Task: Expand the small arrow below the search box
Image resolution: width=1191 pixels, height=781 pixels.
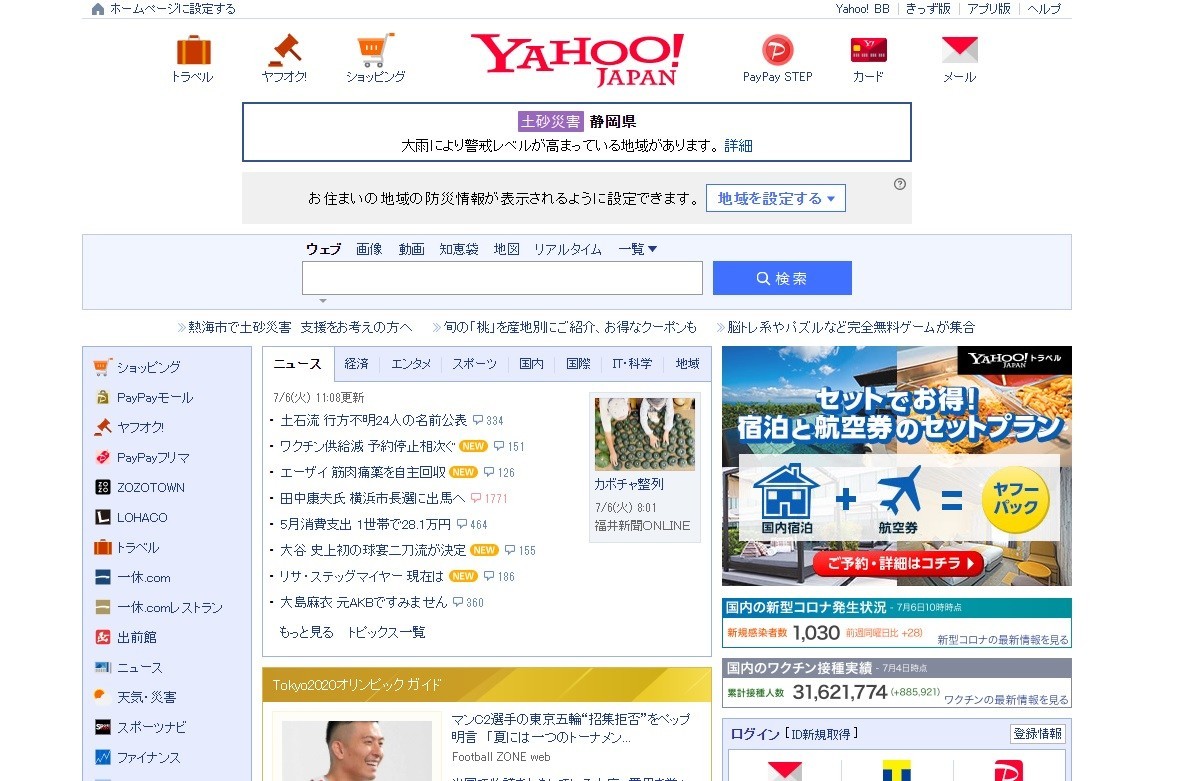Action: click(323, 301)
